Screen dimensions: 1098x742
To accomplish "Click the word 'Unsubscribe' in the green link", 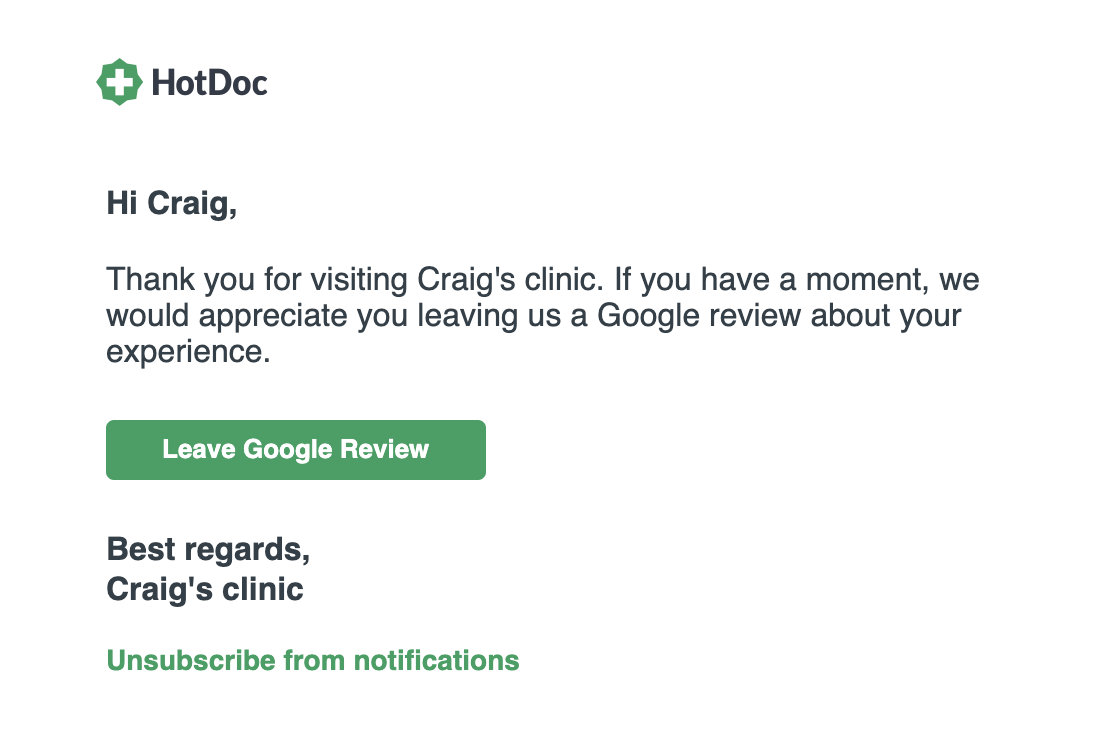I will click(191, 660).
